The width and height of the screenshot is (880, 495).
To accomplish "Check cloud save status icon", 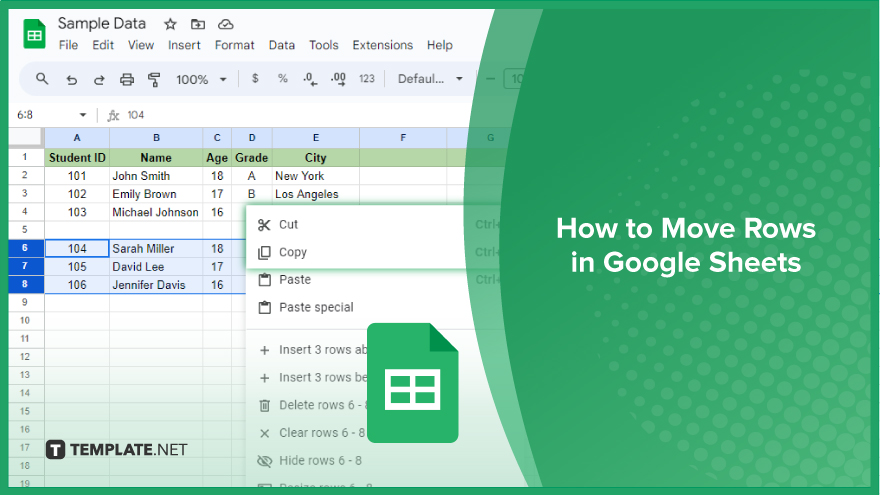I will pos(226,24).
